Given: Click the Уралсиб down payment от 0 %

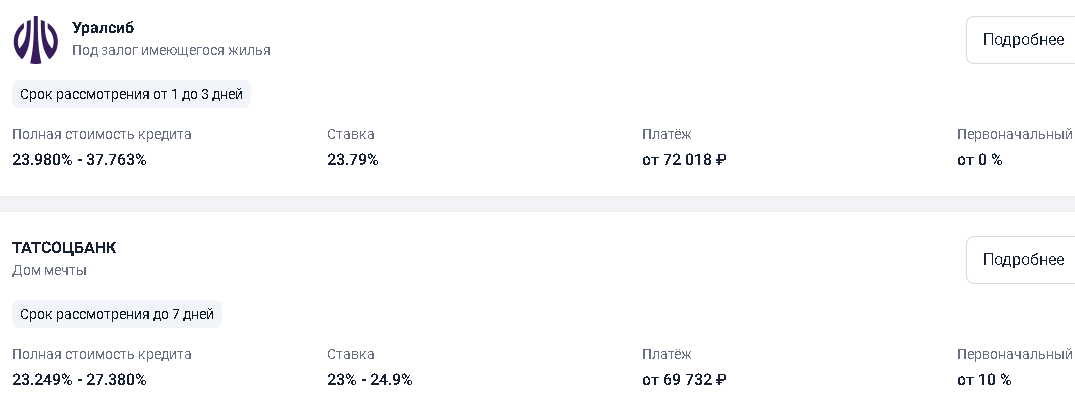Looking at the screenshot, I should point(980,160).
